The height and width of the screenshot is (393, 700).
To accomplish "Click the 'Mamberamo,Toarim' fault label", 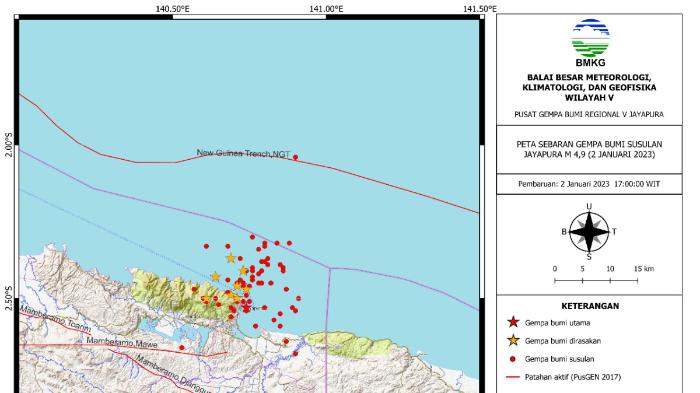I will pos(55,319).
